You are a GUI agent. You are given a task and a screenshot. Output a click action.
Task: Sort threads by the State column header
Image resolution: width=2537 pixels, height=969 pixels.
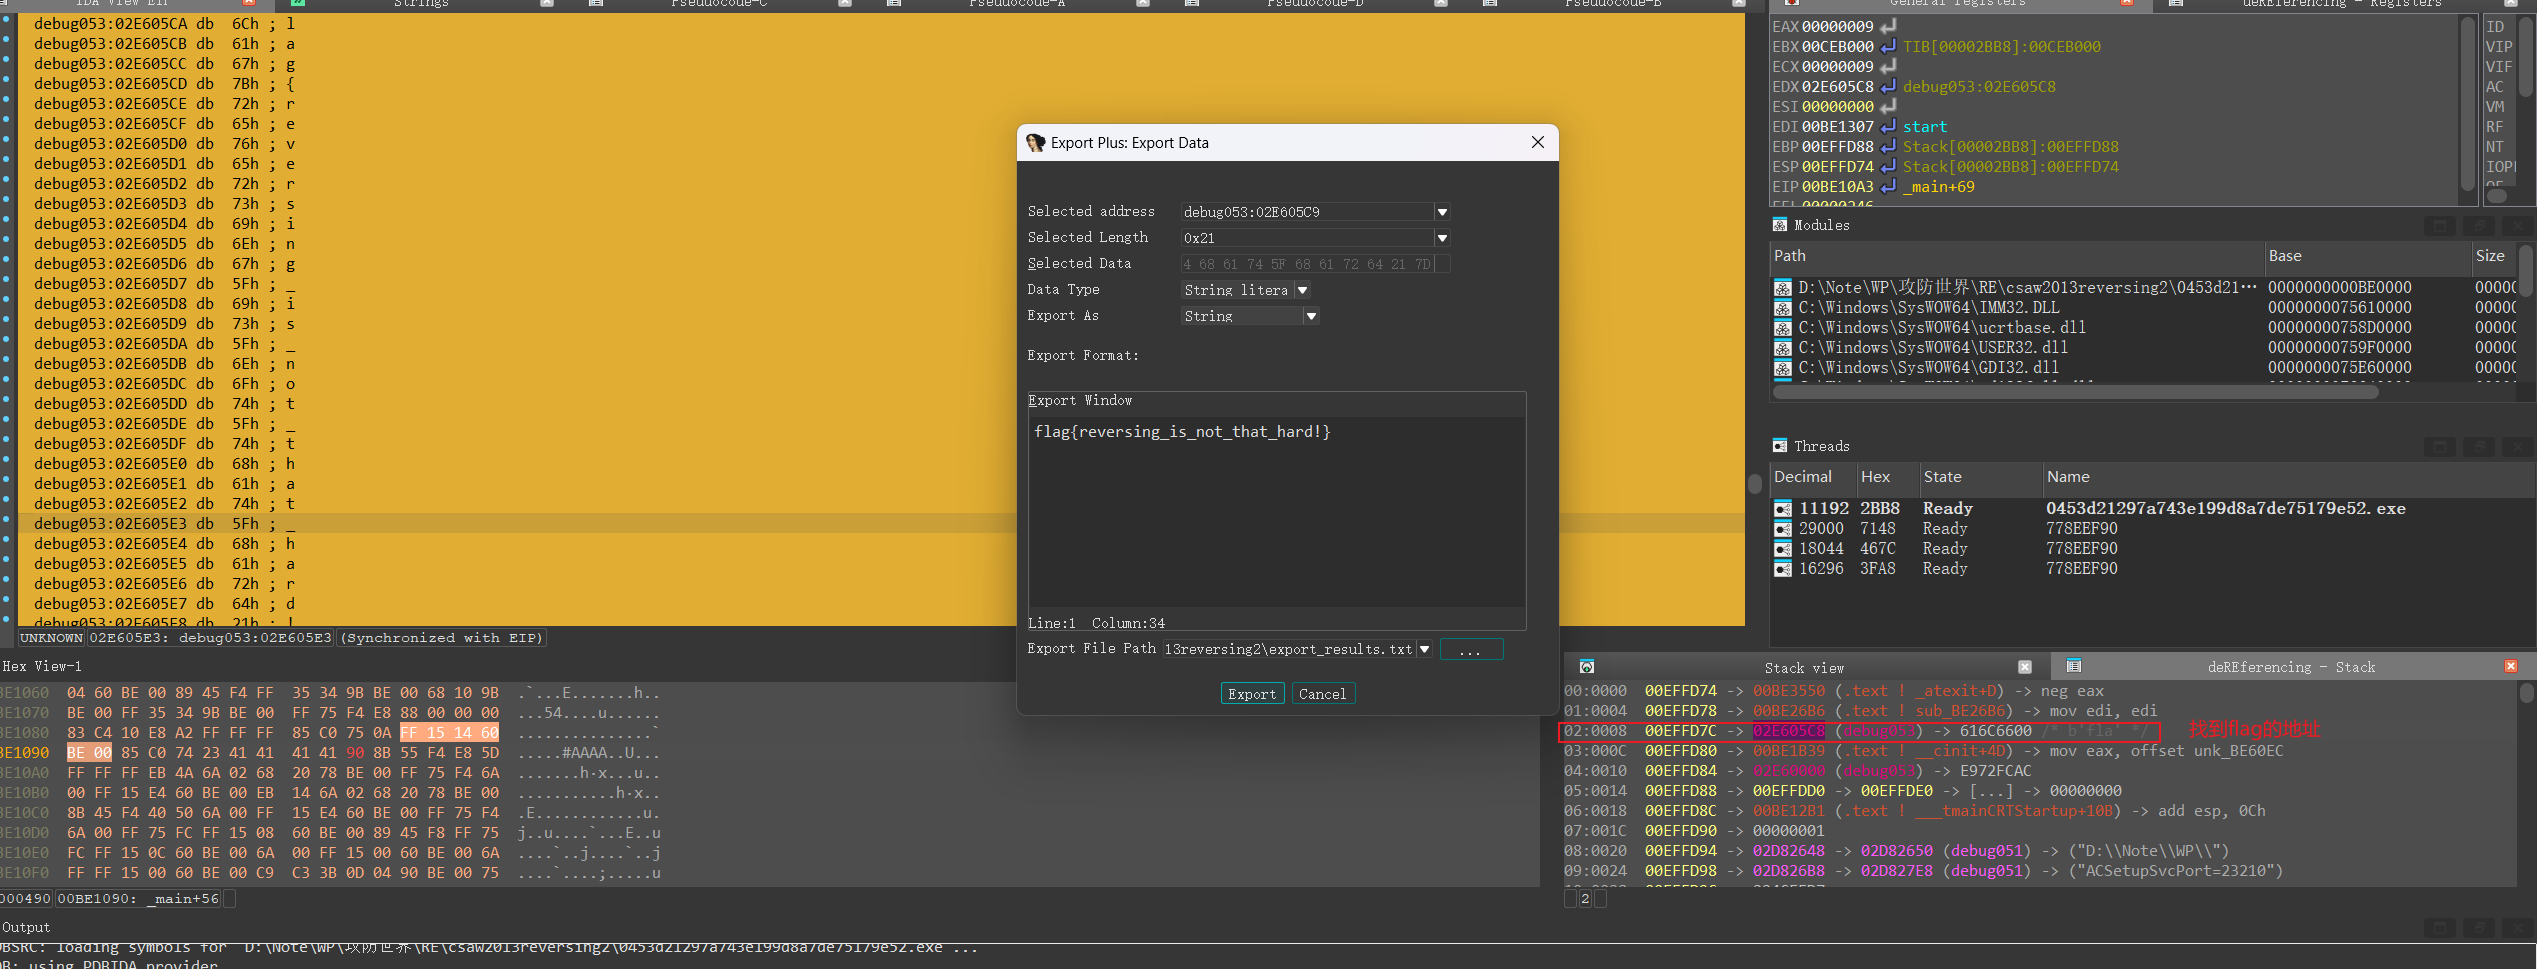pyautogui.click(x=1980, y=477)
